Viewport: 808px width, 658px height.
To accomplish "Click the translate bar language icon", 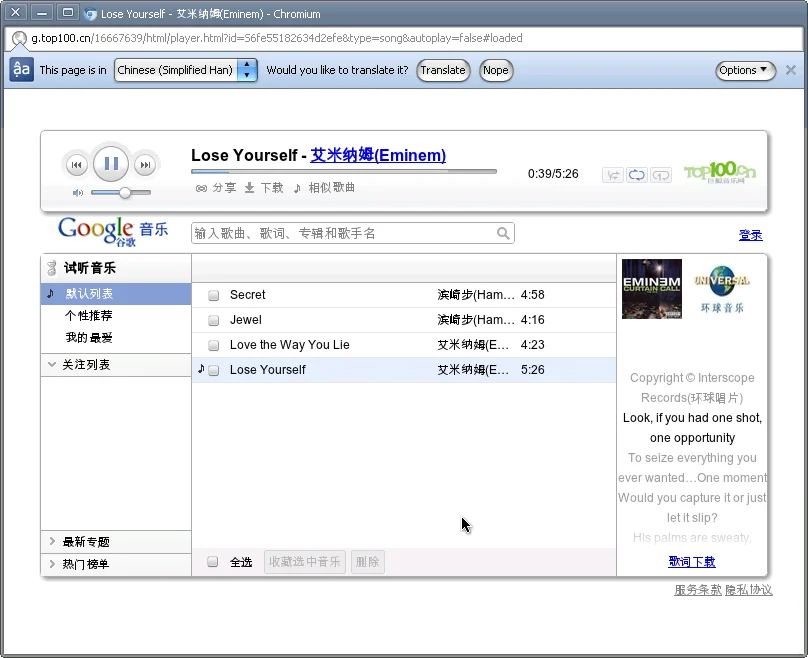I will pos(22,70).
